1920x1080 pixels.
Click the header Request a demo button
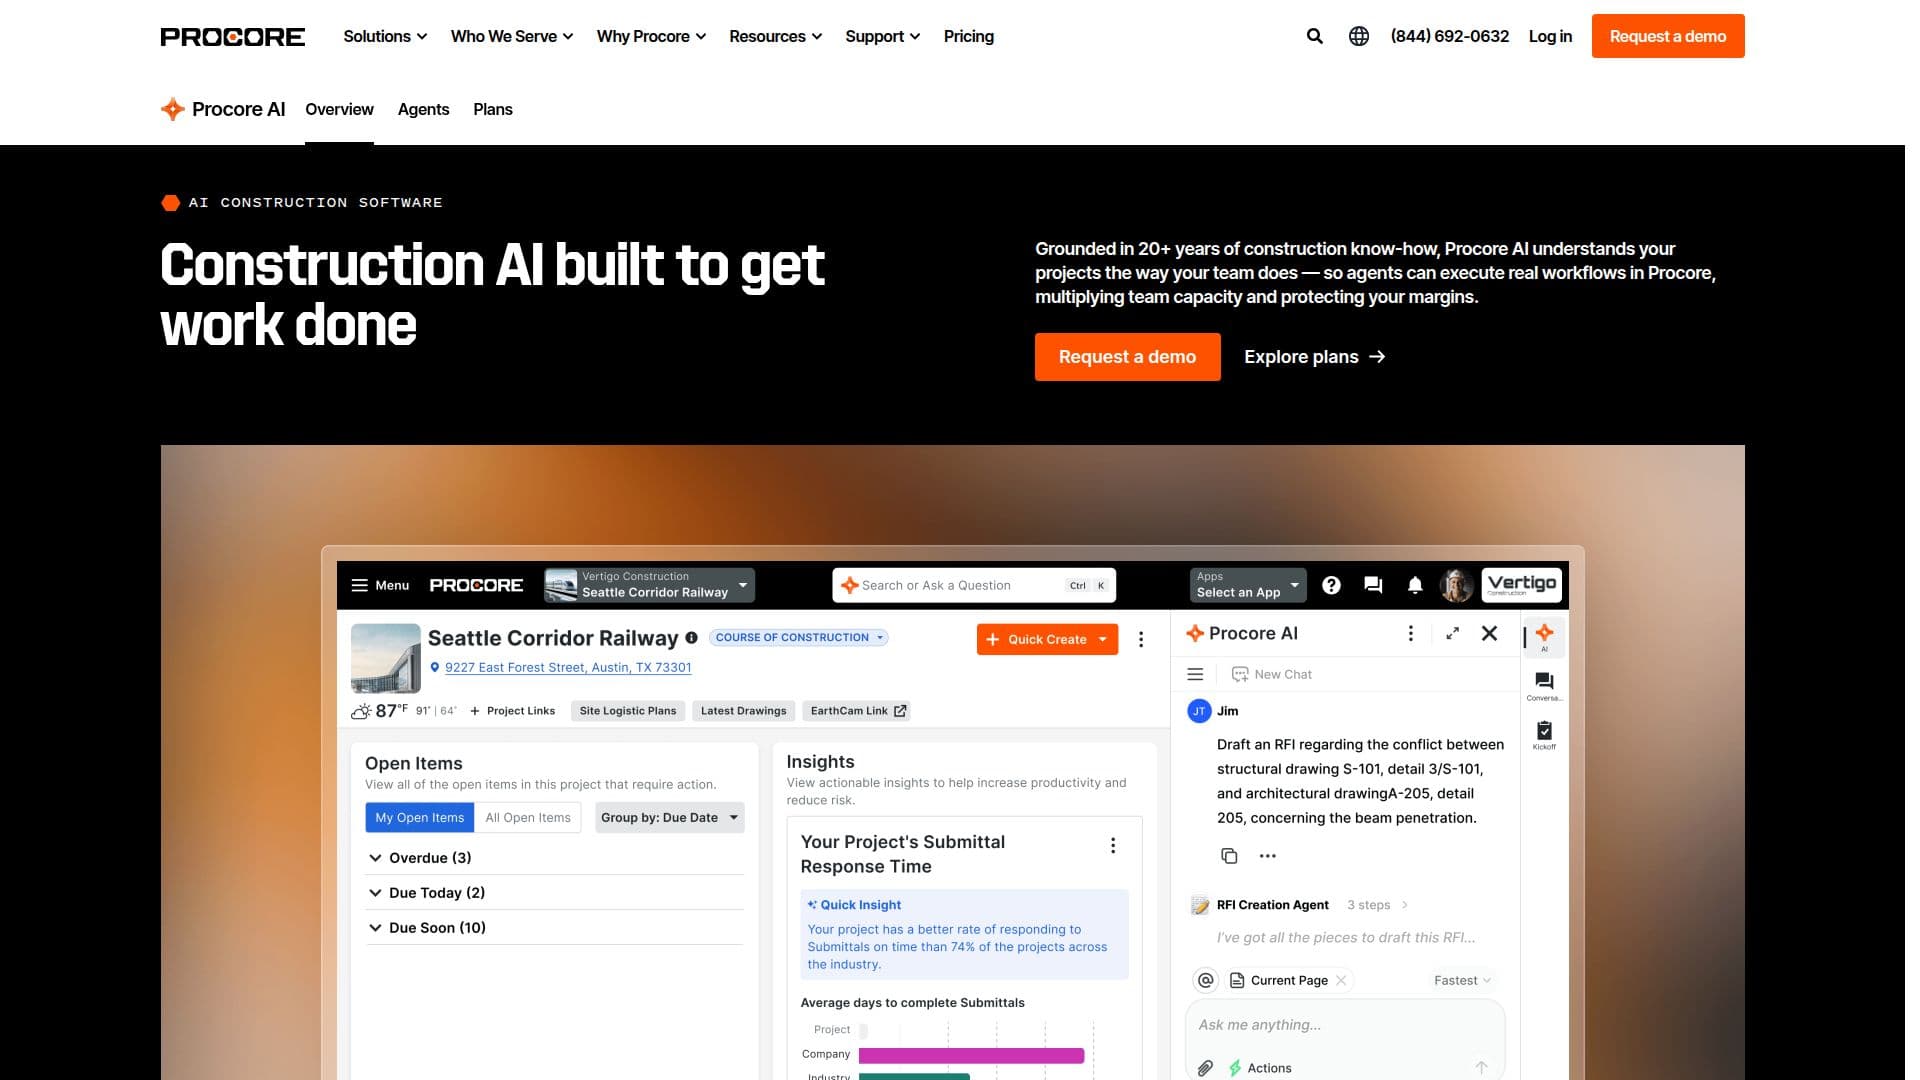pos(1667,36)
